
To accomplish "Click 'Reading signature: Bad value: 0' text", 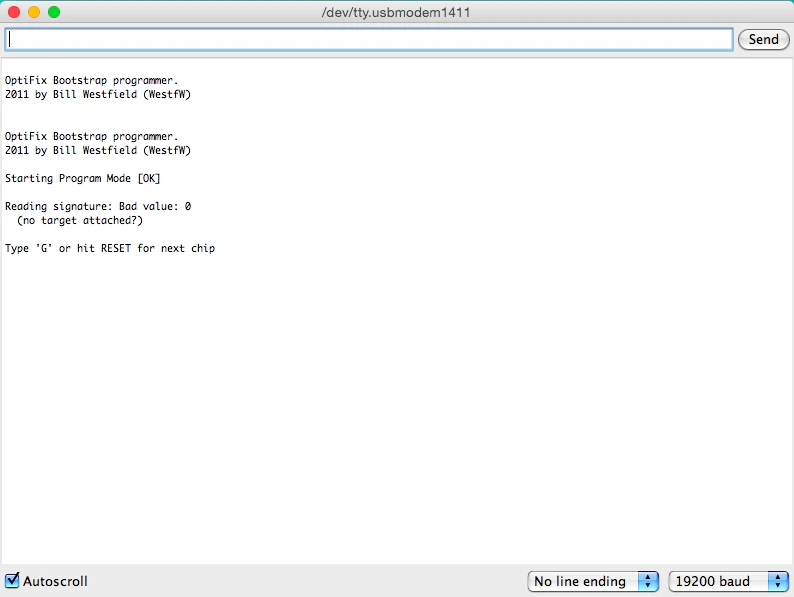I will (98, 207).
